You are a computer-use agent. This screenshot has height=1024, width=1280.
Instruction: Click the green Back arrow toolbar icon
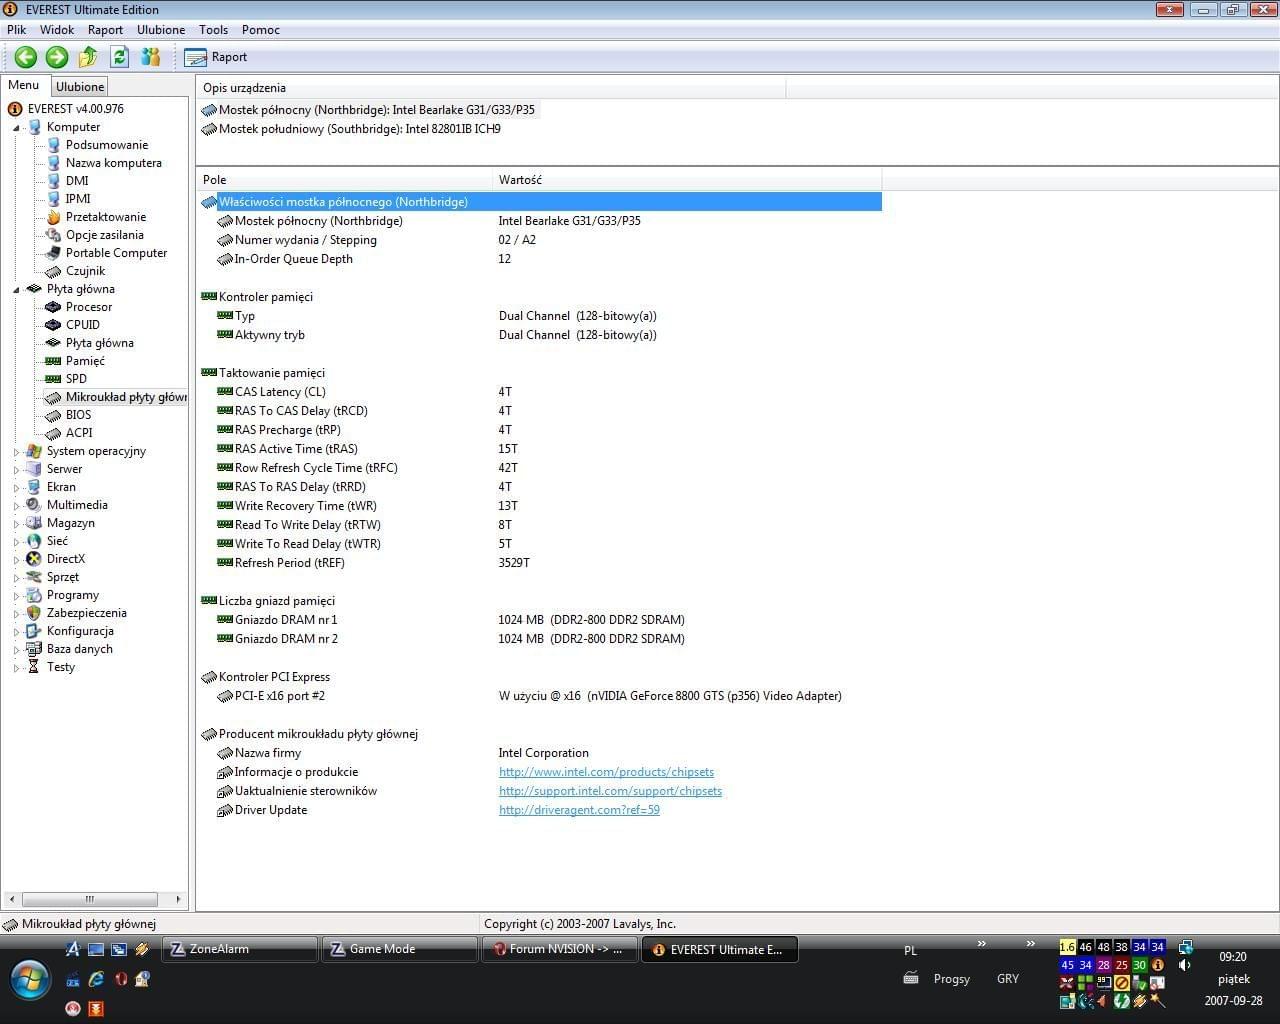pyautogui.click(x=26, y=57)
